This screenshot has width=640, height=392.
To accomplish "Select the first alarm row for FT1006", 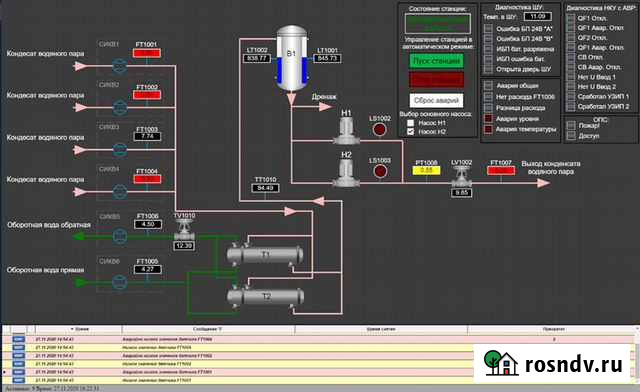I will coord(318,339).
